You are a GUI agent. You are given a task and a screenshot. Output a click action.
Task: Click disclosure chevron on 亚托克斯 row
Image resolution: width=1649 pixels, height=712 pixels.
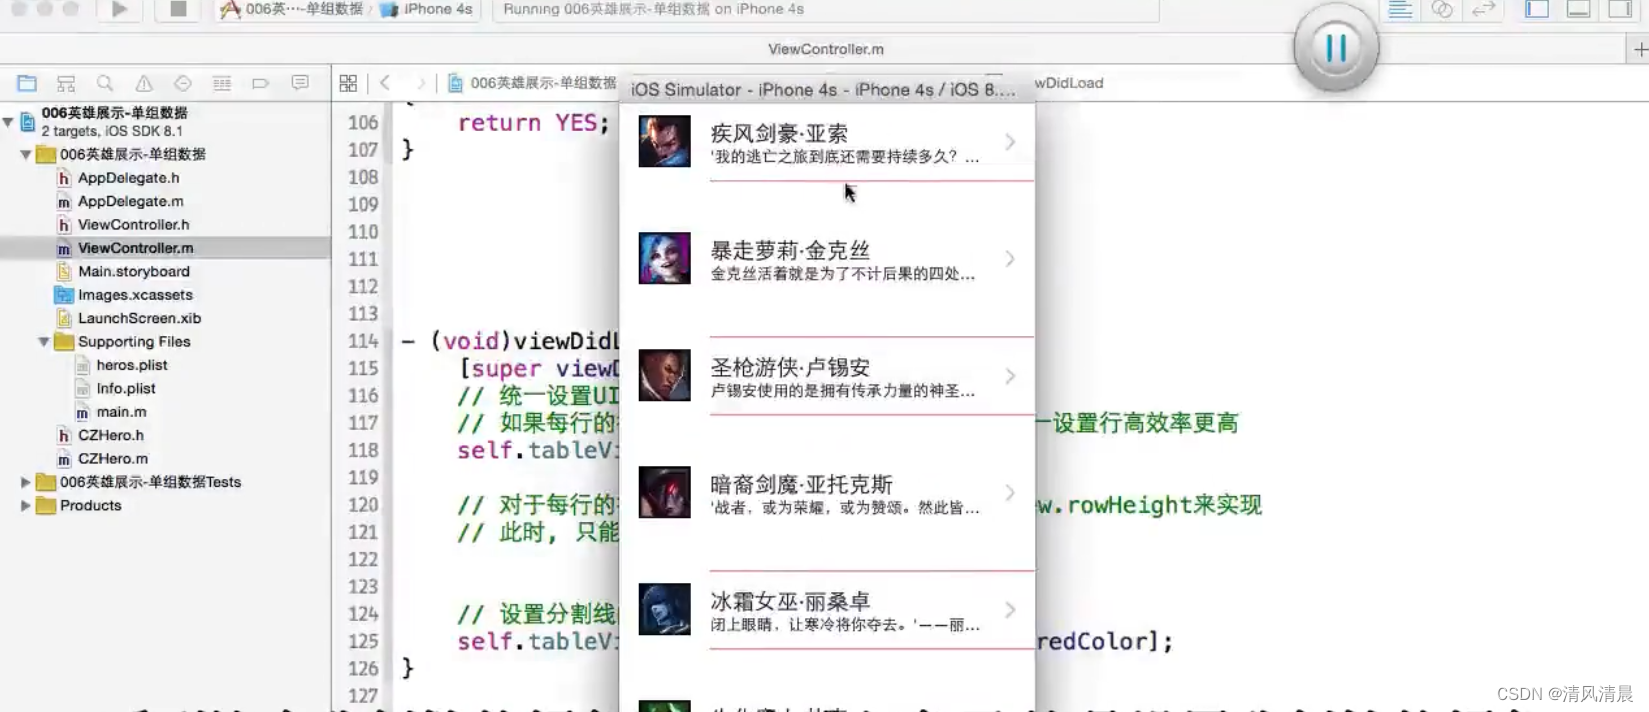1010,493
